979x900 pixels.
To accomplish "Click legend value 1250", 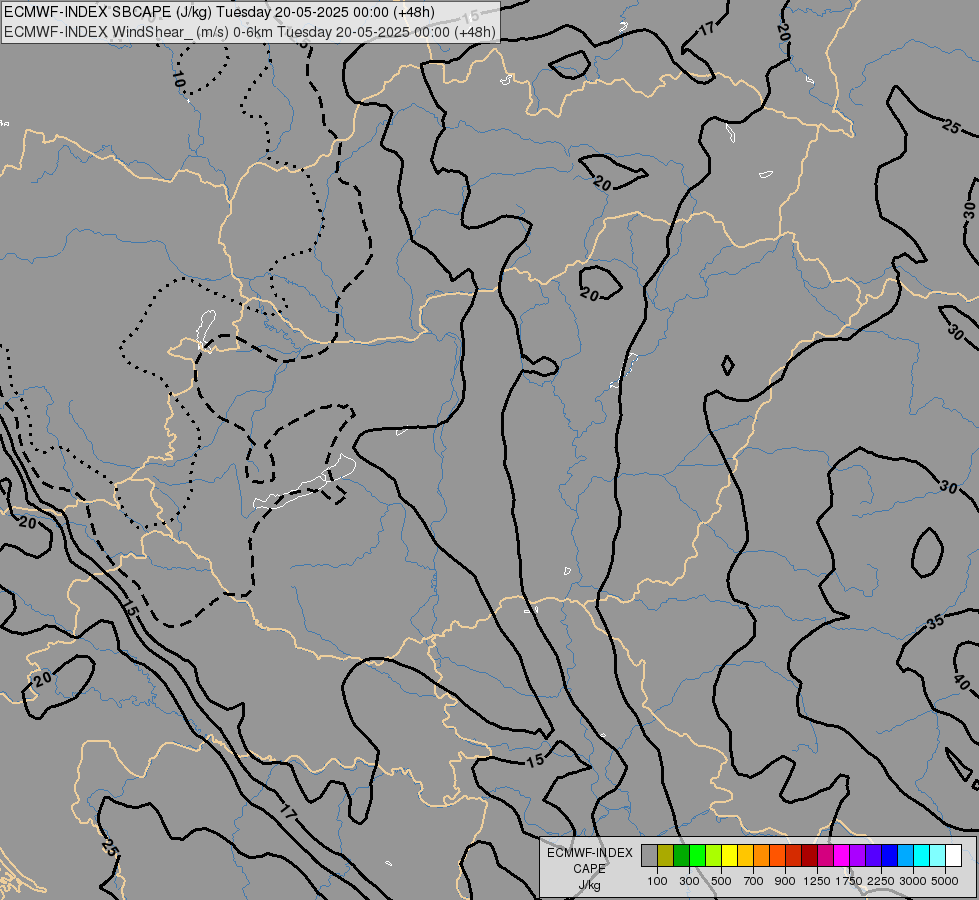I will [817, 881].
